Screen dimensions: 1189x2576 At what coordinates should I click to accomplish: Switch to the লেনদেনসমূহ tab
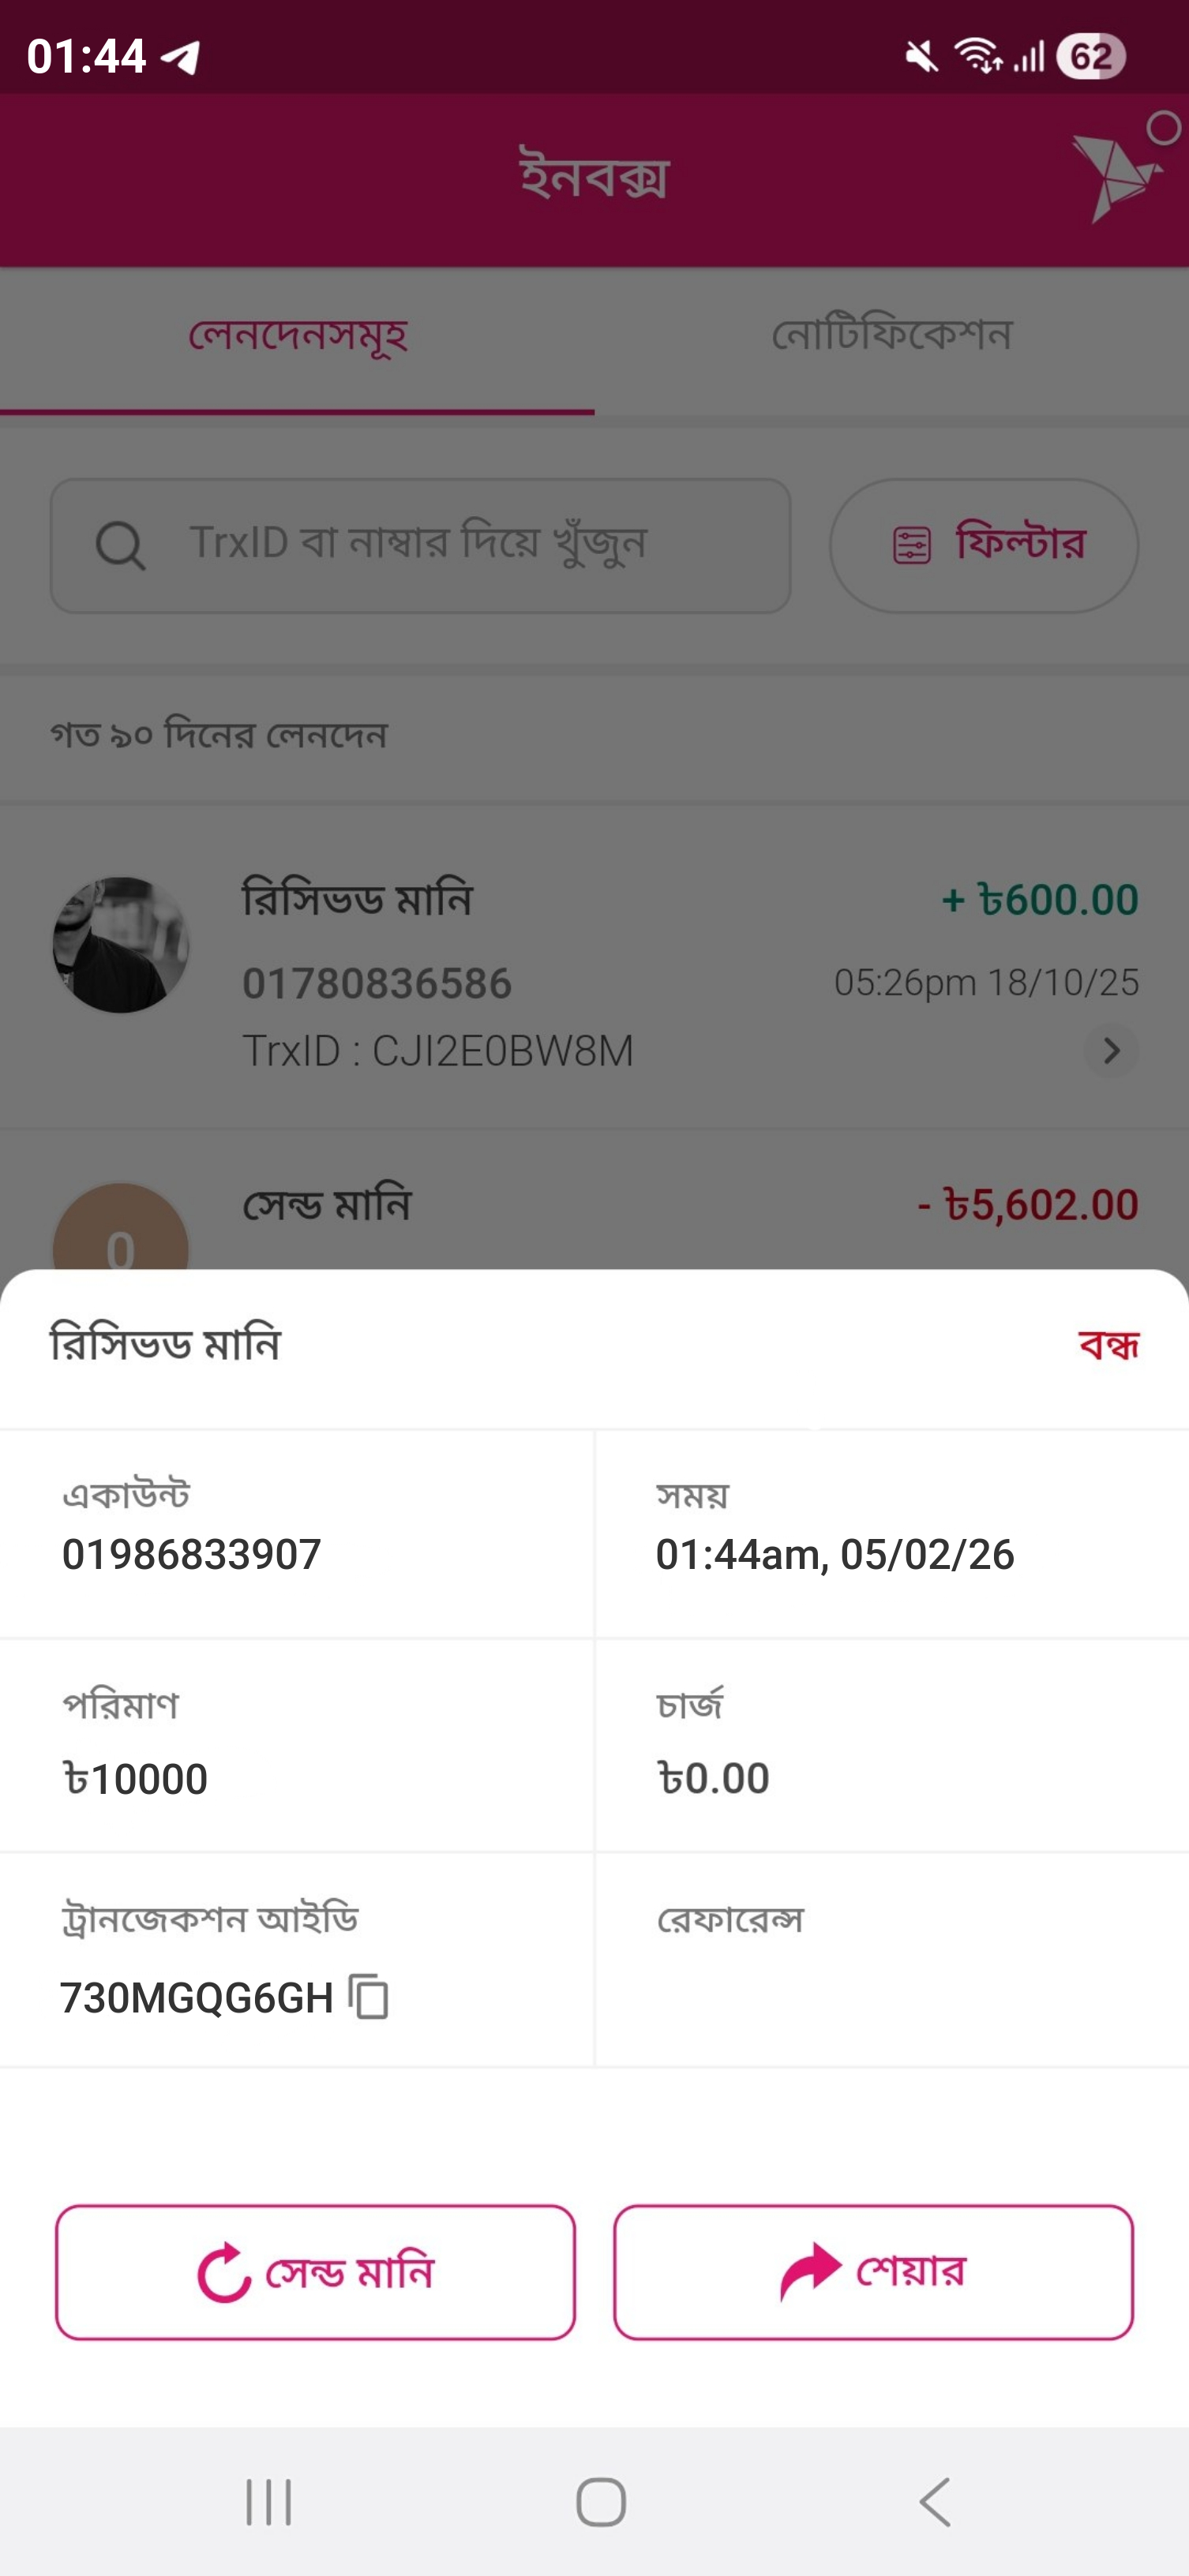coord(297,335)
